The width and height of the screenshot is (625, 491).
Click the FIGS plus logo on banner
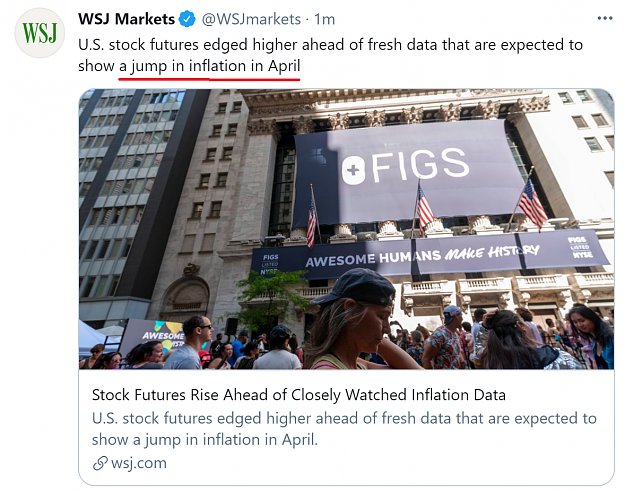353,170
